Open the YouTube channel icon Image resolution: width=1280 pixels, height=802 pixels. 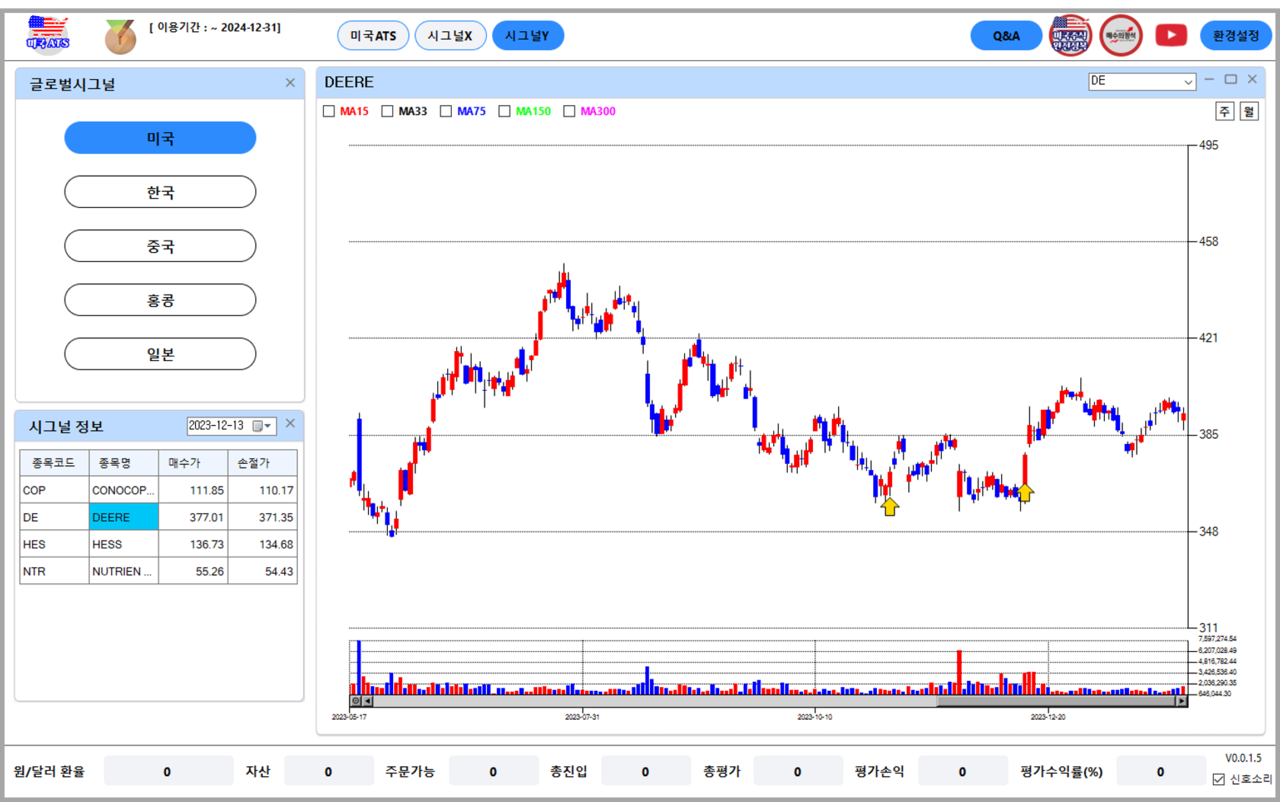click(x=1171, y=35)
